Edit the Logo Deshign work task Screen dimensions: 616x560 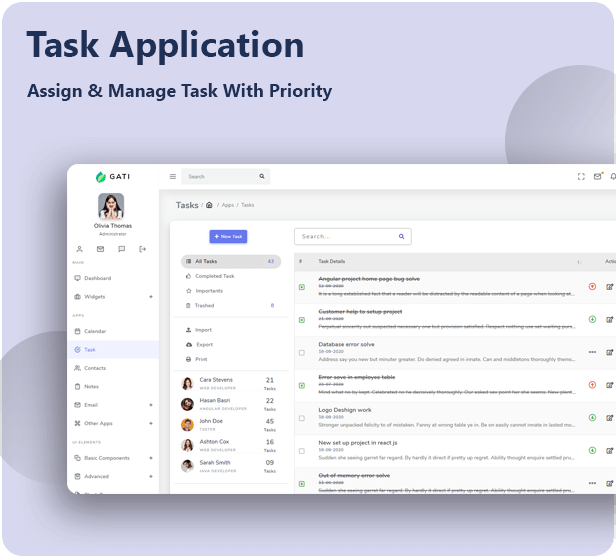tap(610, 418)
